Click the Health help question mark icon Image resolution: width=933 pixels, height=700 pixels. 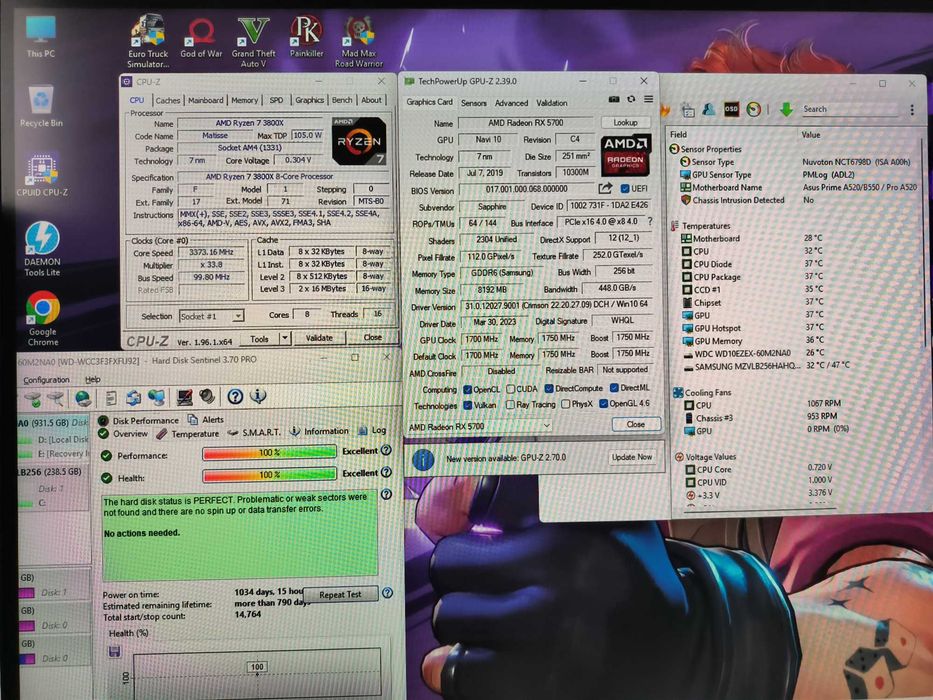[386, 472]
